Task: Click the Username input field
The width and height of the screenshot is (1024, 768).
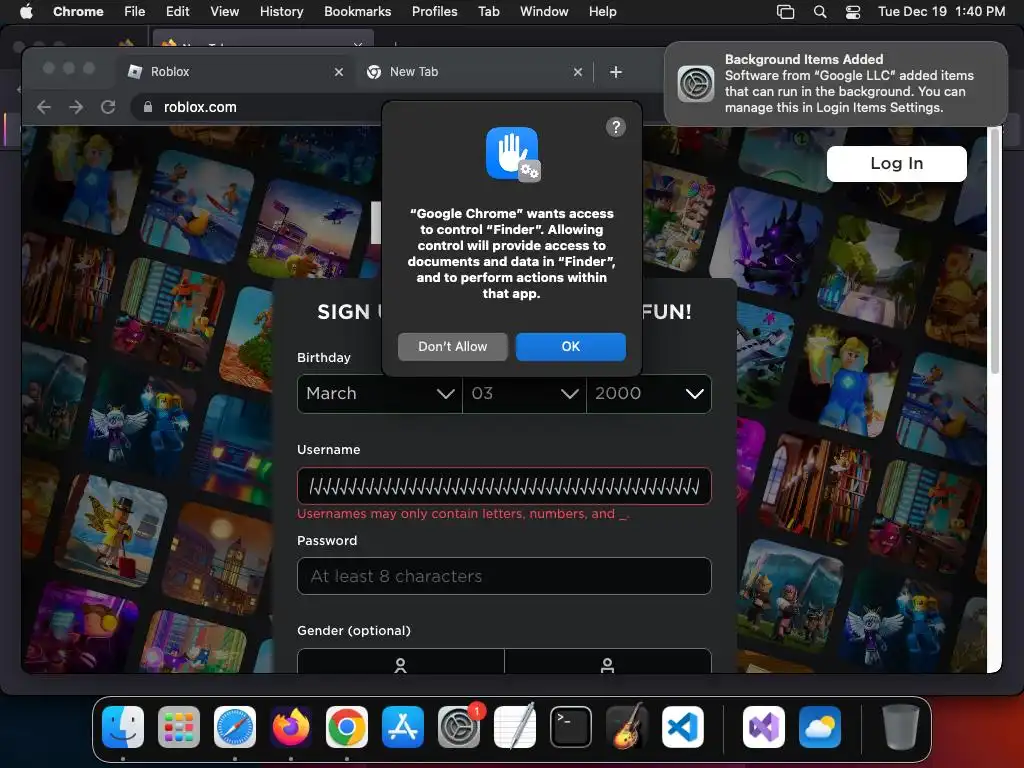Action: click(x=504, y=486)
